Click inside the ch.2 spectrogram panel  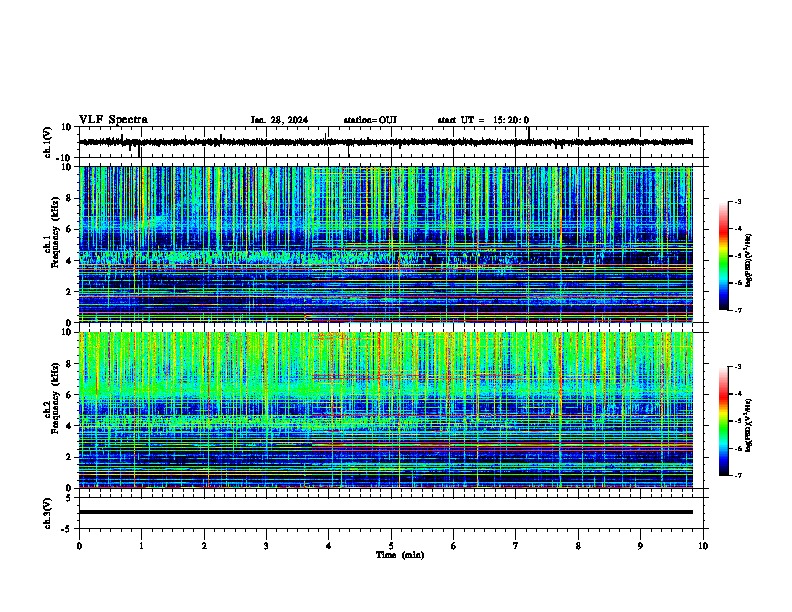tap(385, 410)
